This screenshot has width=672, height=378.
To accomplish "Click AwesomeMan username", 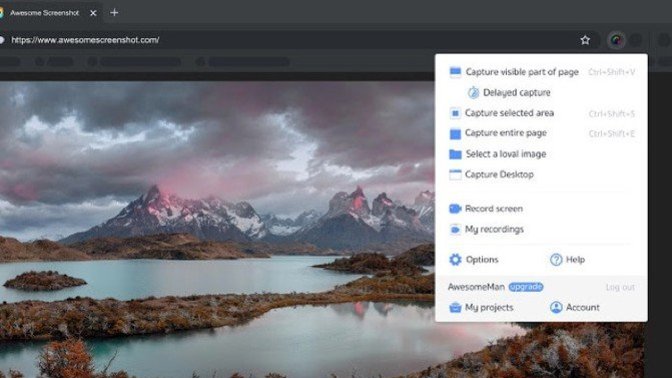I will (x=476, y=287).
